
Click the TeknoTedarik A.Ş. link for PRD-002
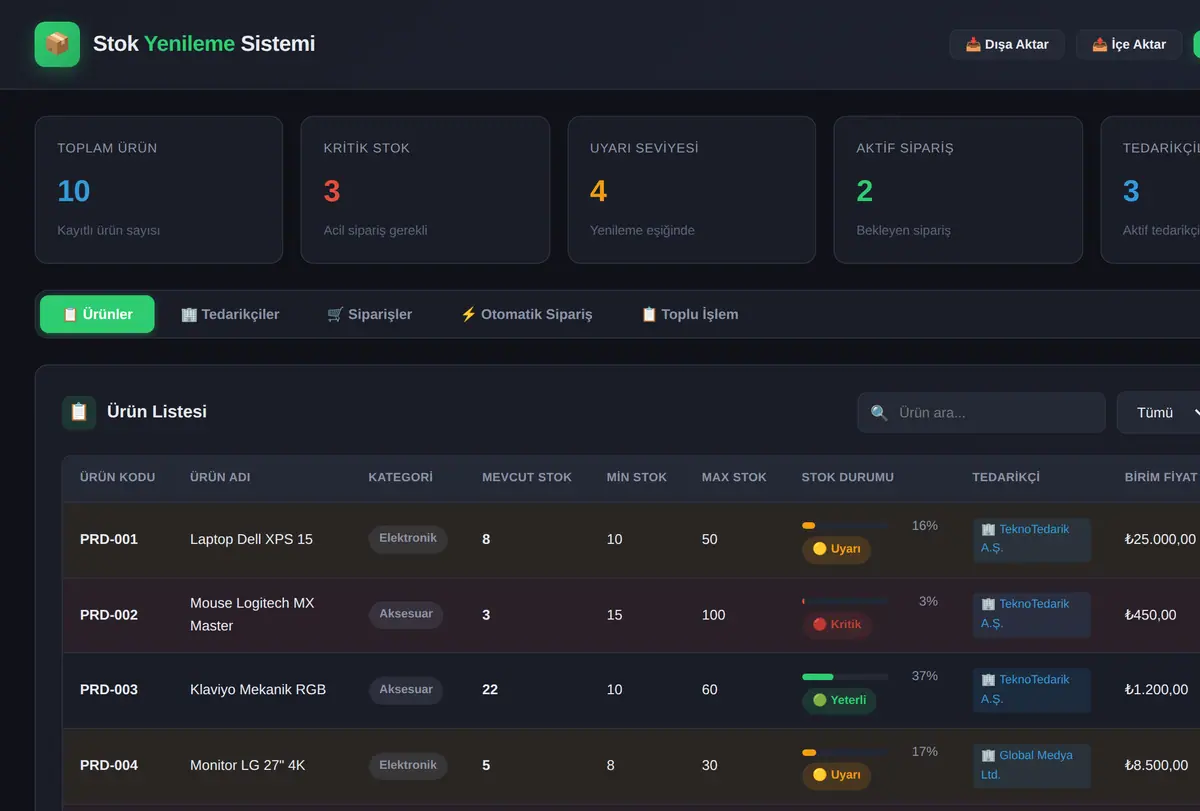click(x=1031, y=614)
